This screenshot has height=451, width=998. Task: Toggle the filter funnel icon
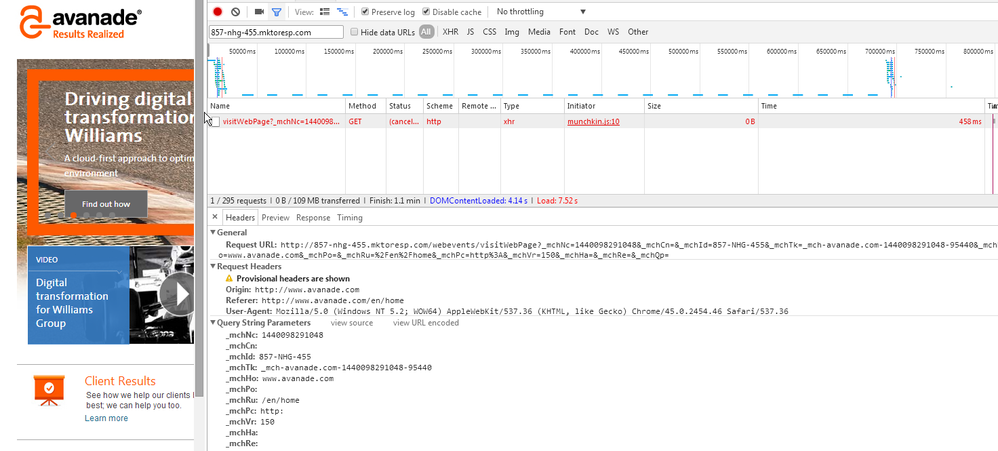pyautogui.click(x=276, y=12)
